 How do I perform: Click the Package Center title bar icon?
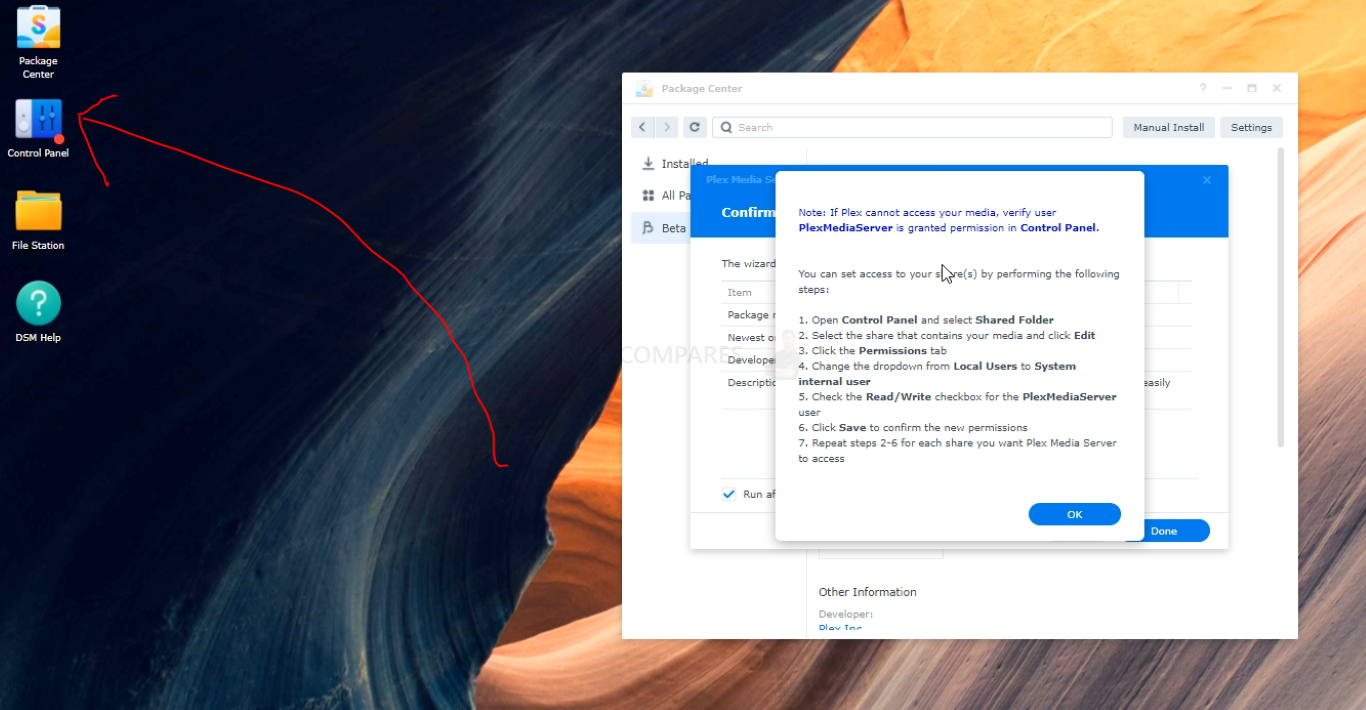[644, 88]
